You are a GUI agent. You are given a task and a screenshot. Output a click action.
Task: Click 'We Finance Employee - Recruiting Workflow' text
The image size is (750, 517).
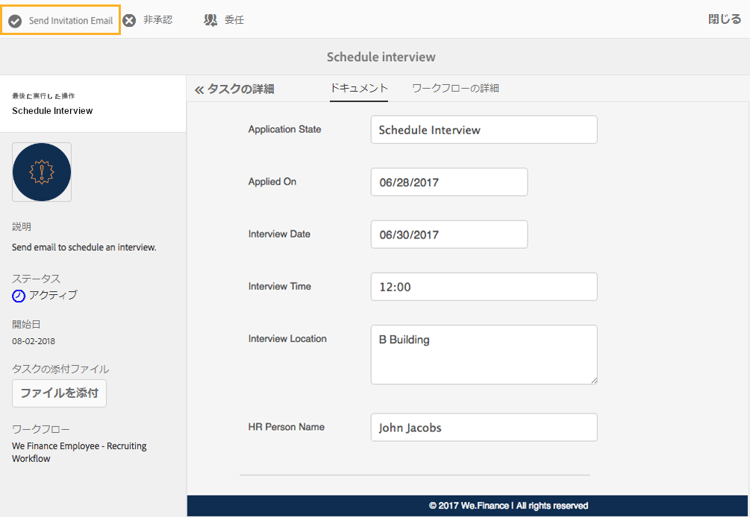79,452
